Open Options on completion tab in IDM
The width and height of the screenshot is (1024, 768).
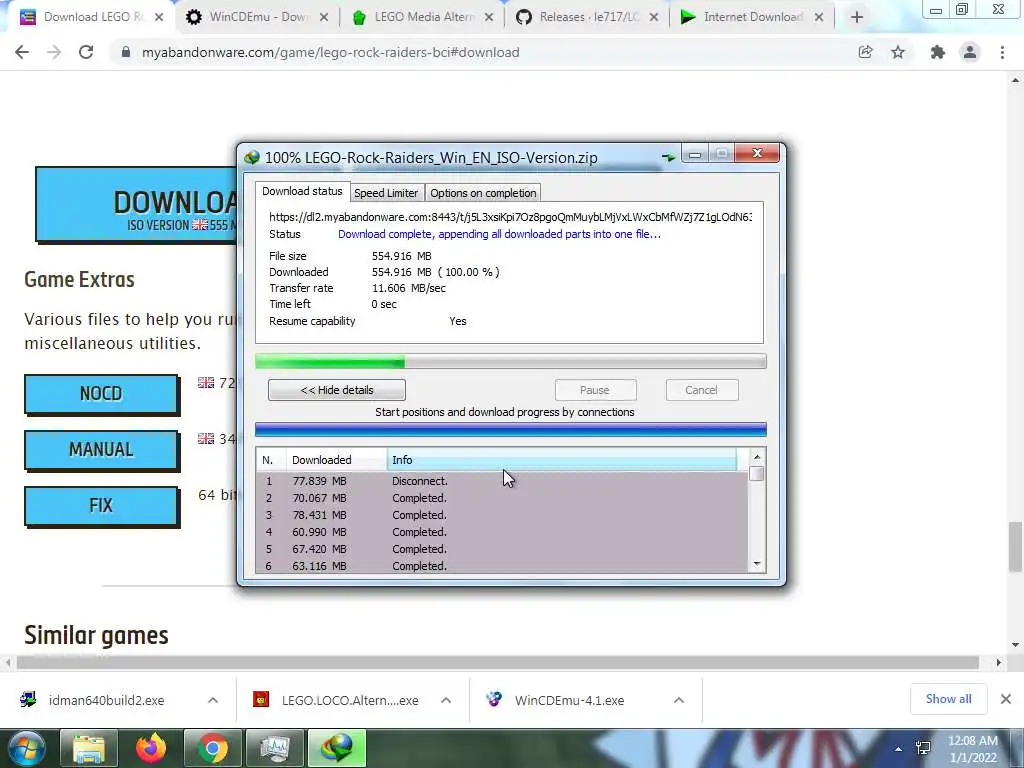483,193
